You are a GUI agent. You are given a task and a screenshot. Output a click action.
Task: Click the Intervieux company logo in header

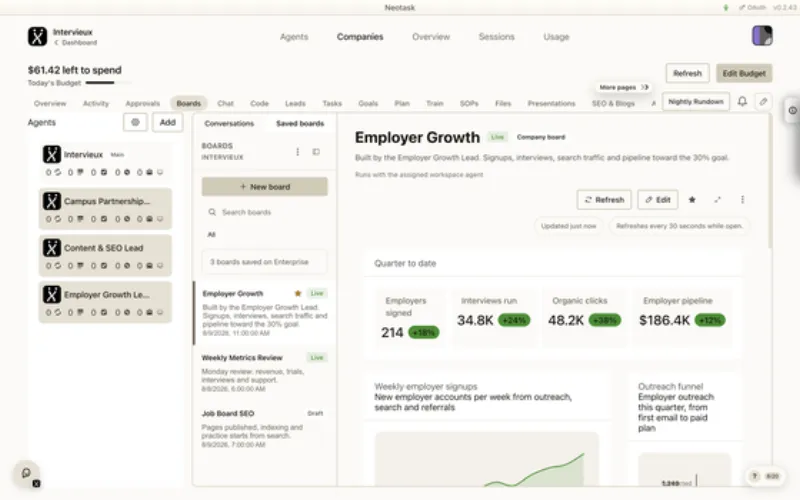click(37, 37)
